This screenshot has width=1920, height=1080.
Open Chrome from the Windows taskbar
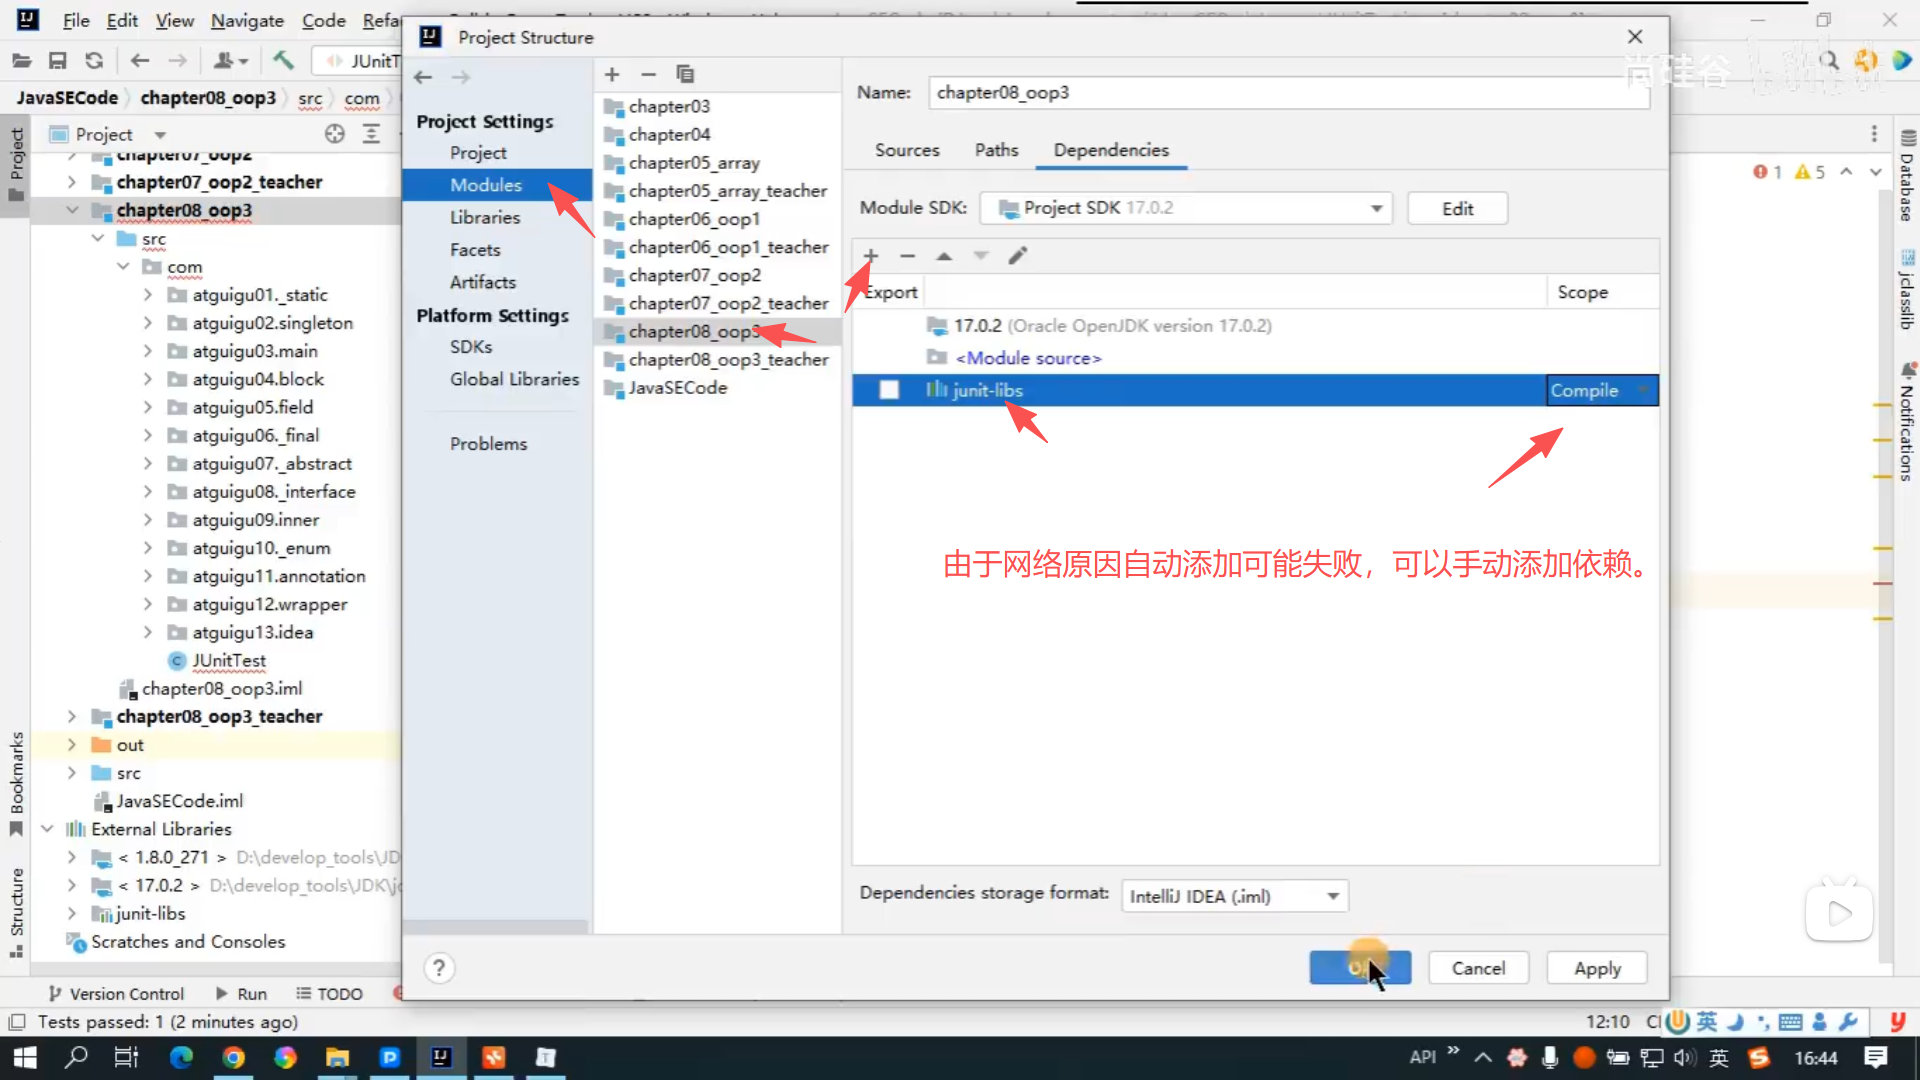(233, 1058)
